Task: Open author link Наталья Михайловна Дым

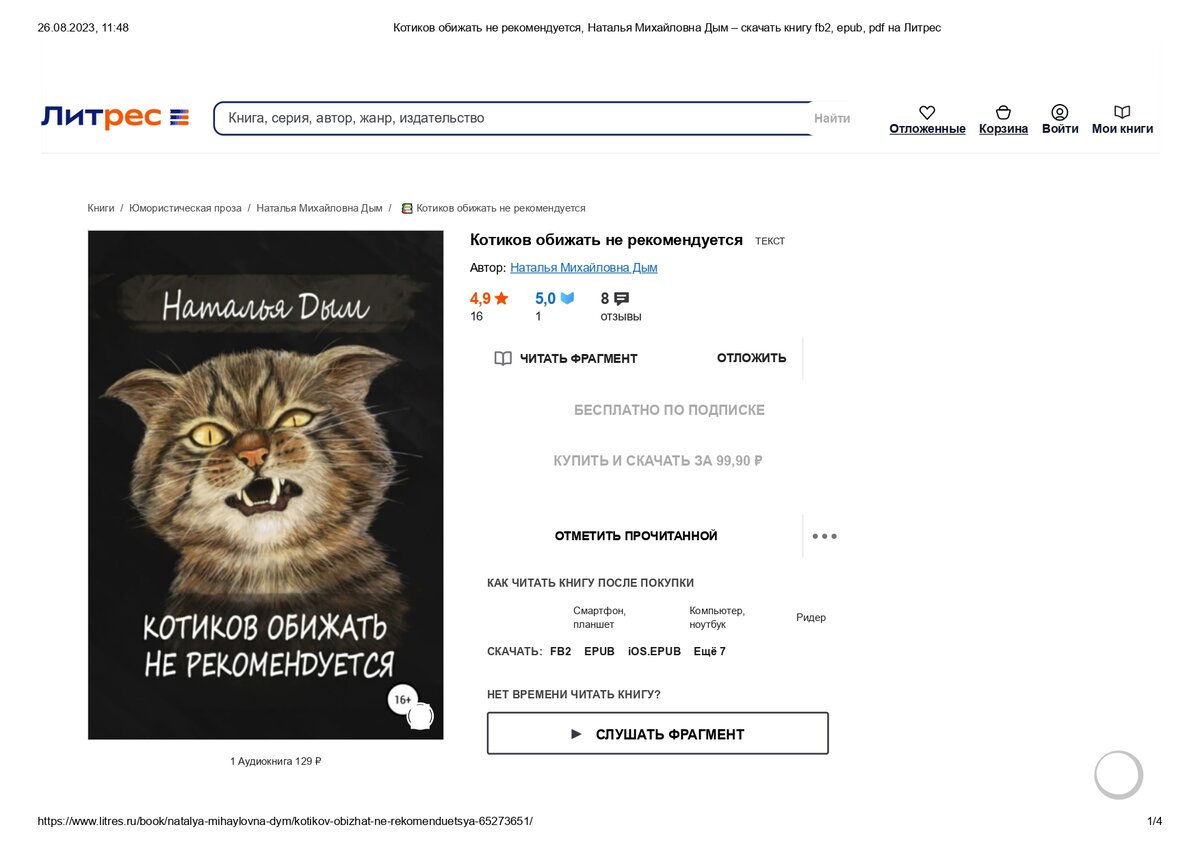Action: tap(584, 268)
